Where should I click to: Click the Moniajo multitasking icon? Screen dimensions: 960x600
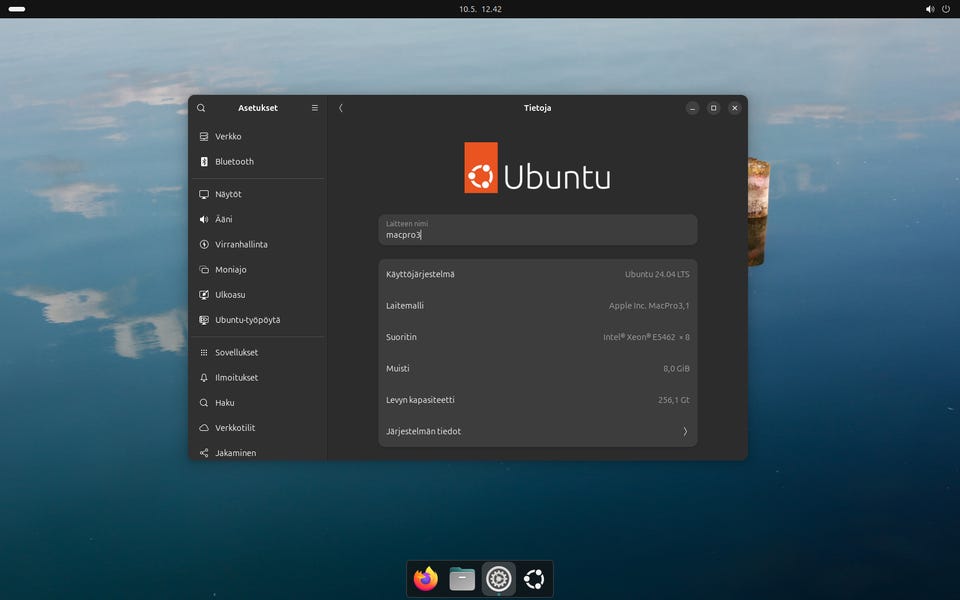[x=204, y=269]
